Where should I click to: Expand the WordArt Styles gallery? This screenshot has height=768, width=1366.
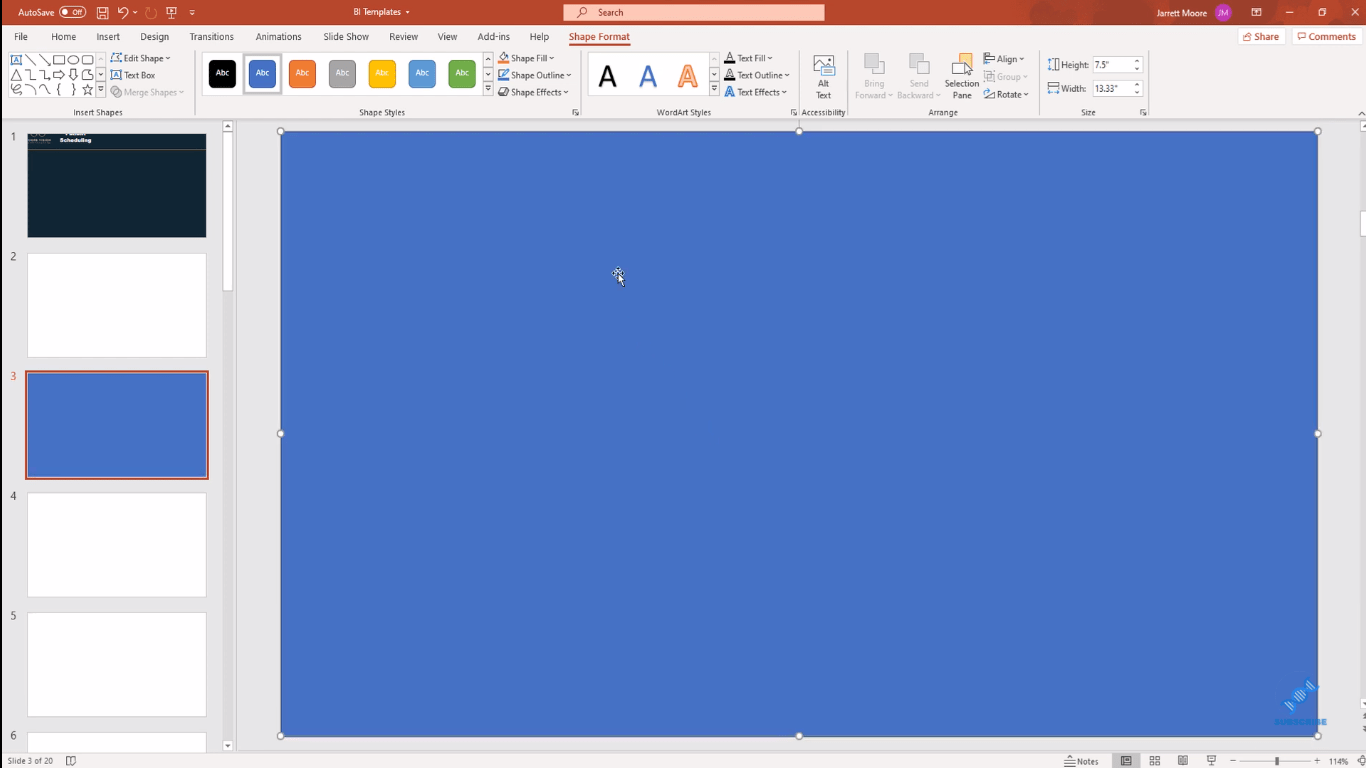pos(714,90)
